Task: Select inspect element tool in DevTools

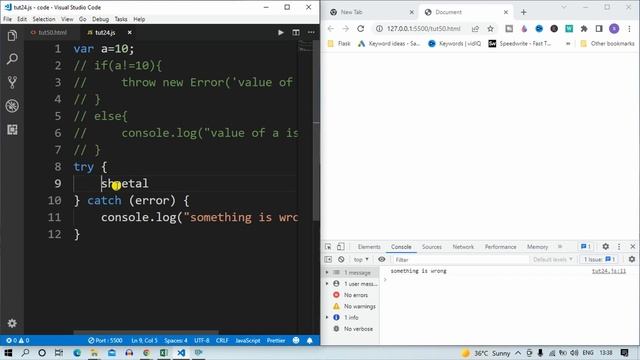Action: [328, 247]
